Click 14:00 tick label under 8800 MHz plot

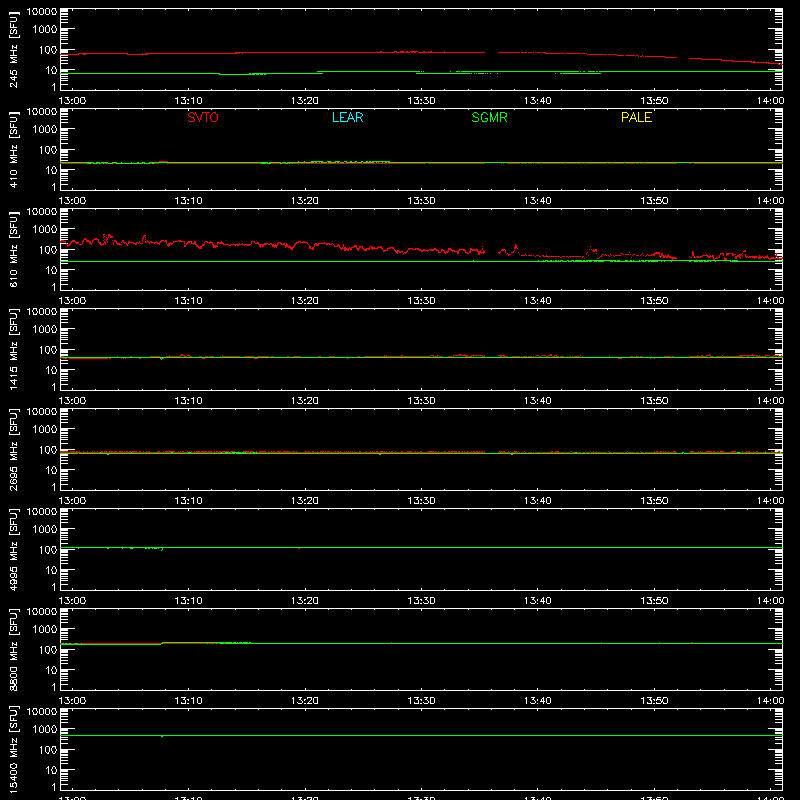pyautogui.click(x=770, y=701)
